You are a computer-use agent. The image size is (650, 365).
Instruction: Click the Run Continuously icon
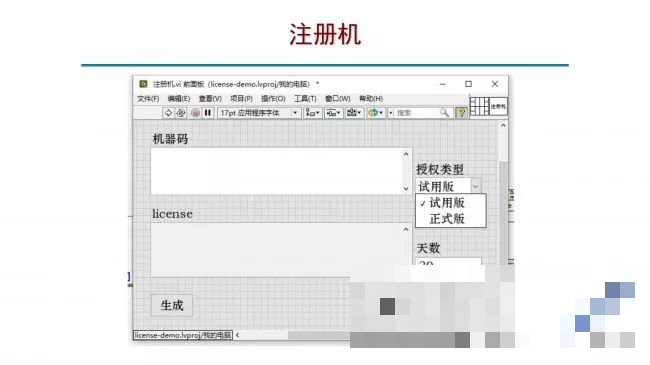[x=181, y=113]
